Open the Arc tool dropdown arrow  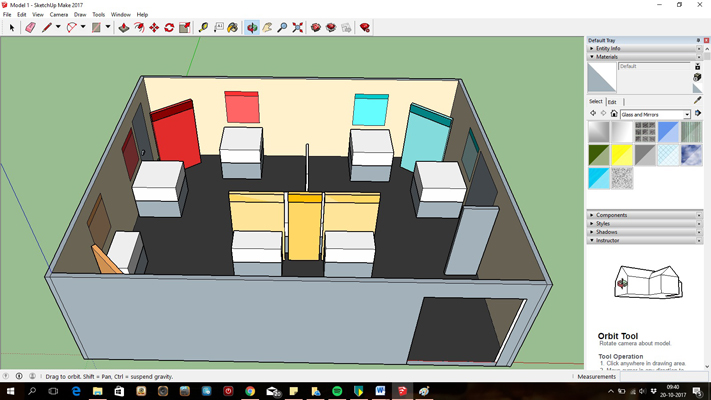83,27
